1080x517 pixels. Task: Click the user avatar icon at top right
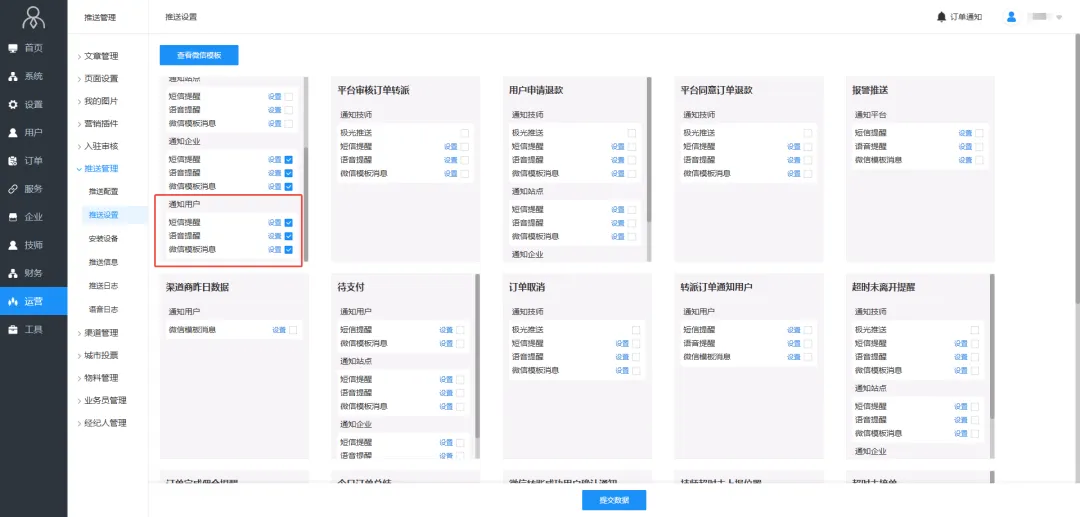coord(1011,17)
